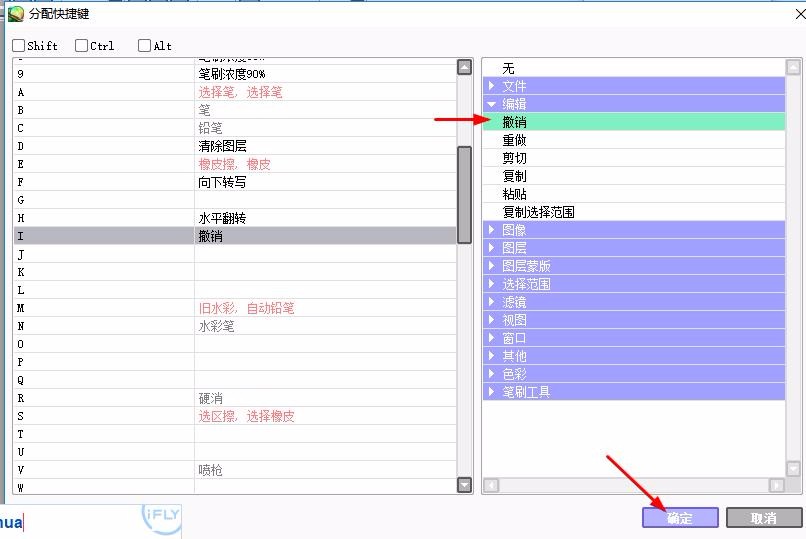This screenshot has height=539, width=806.
Task: Select the empty Q key row
Action: click(x=235, y=380)
